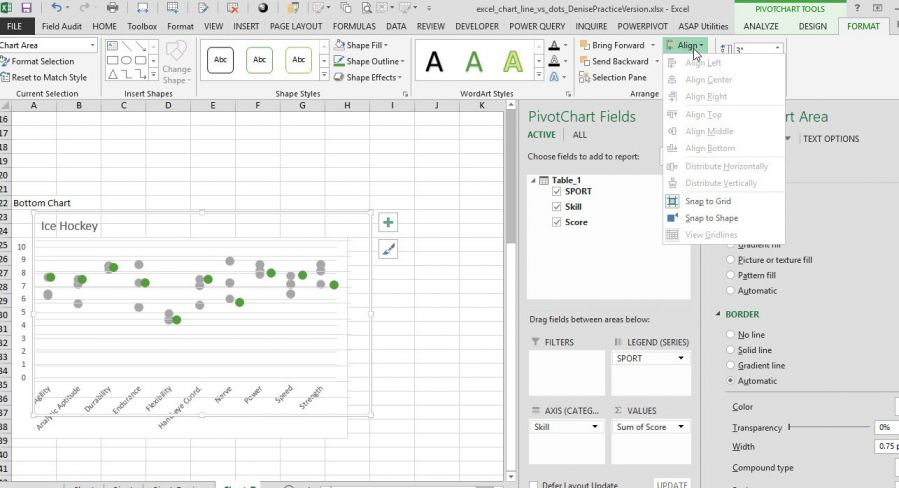Apply the green outlined A WordArt style
899x488 pixels.
513,61
